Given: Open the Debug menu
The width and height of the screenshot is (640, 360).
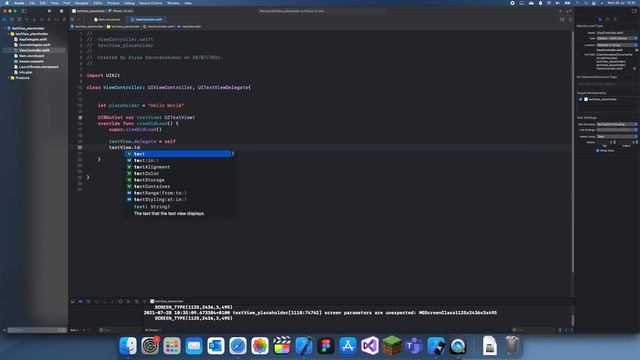Looking at the screenshot, I should 129,3.
